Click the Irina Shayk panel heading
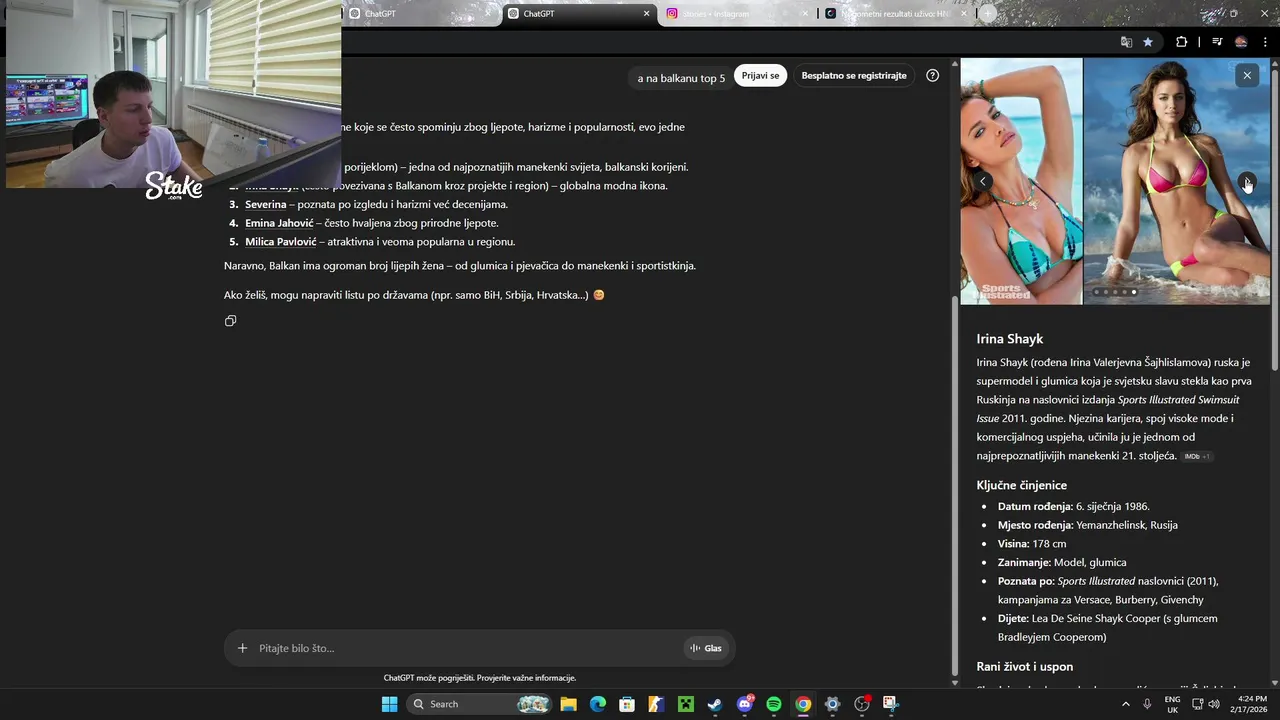The image size is (1280, 720). pyautogui.click(x=1010, y=339)
